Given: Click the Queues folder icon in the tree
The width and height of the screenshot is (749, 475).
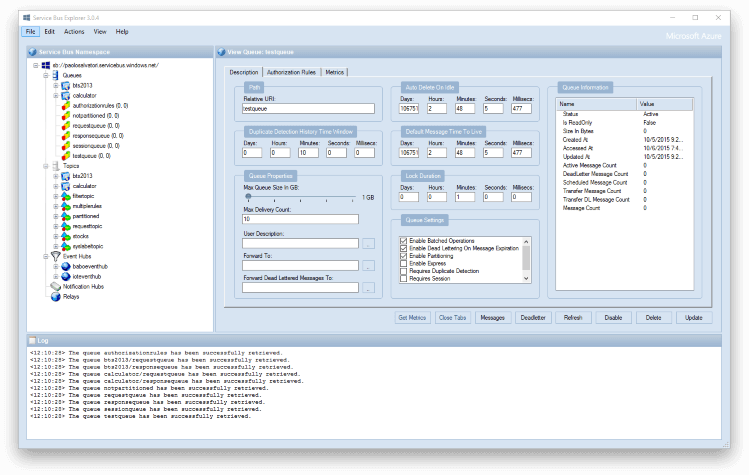Looking at the screenshot, I should (x=56, y=76).
